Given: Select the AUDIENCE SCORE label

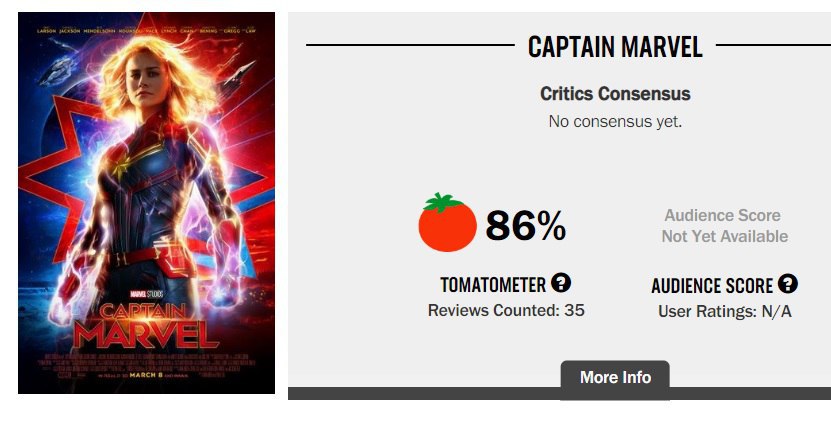Looking at the screenshot, I should tap(712, 286).
